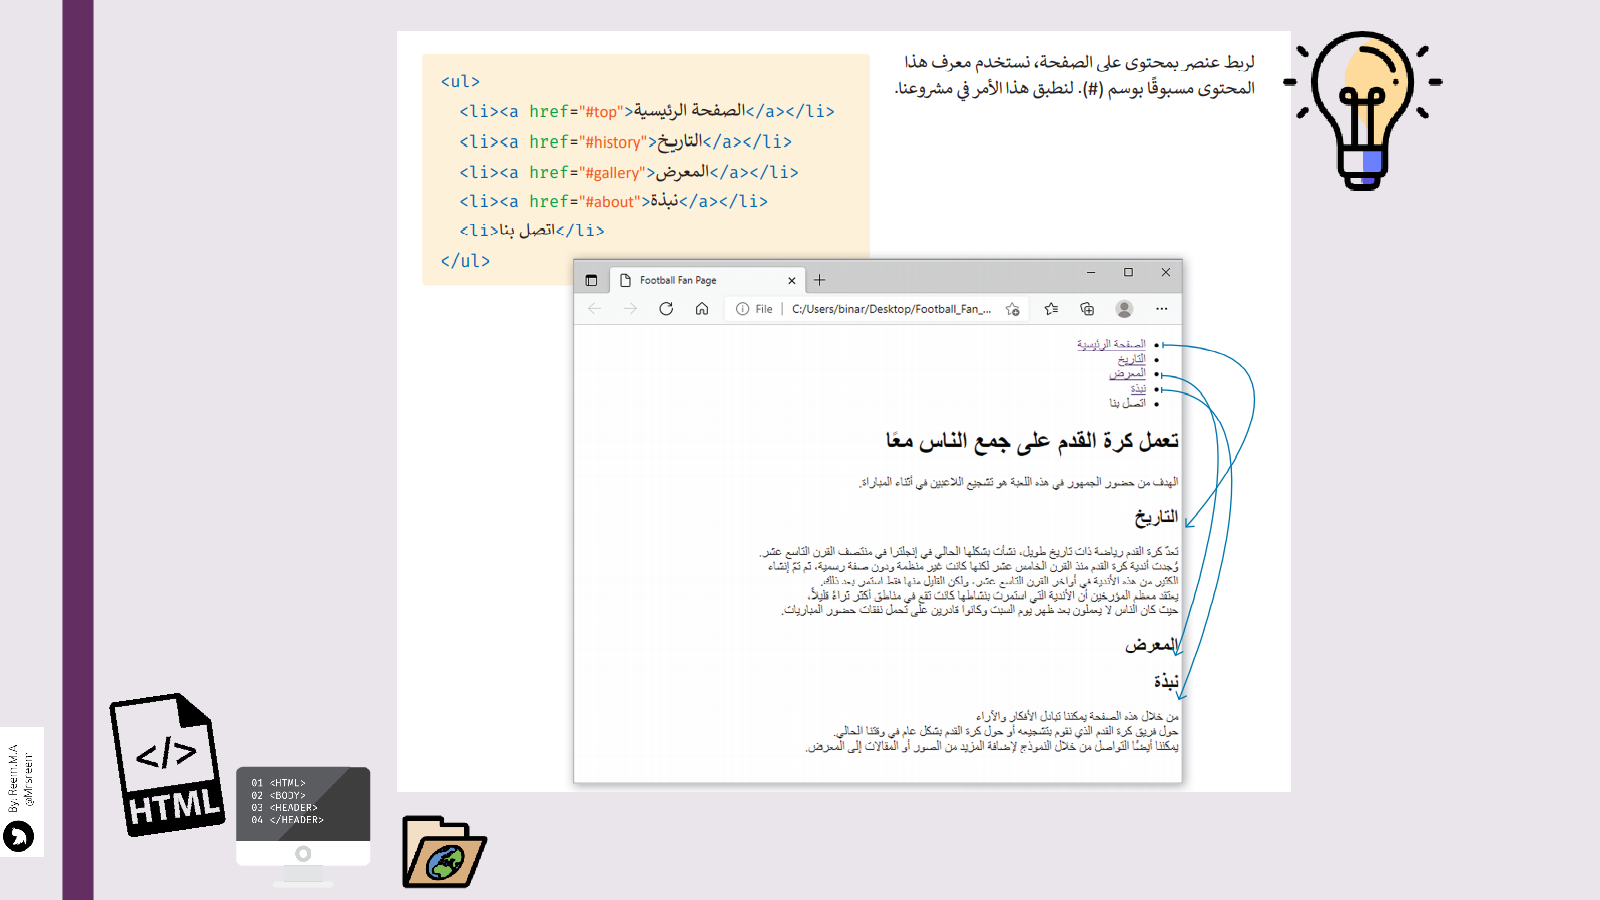Close the Football Fan Page tab
The image size is (1600, 900).
tap(792, 281)
